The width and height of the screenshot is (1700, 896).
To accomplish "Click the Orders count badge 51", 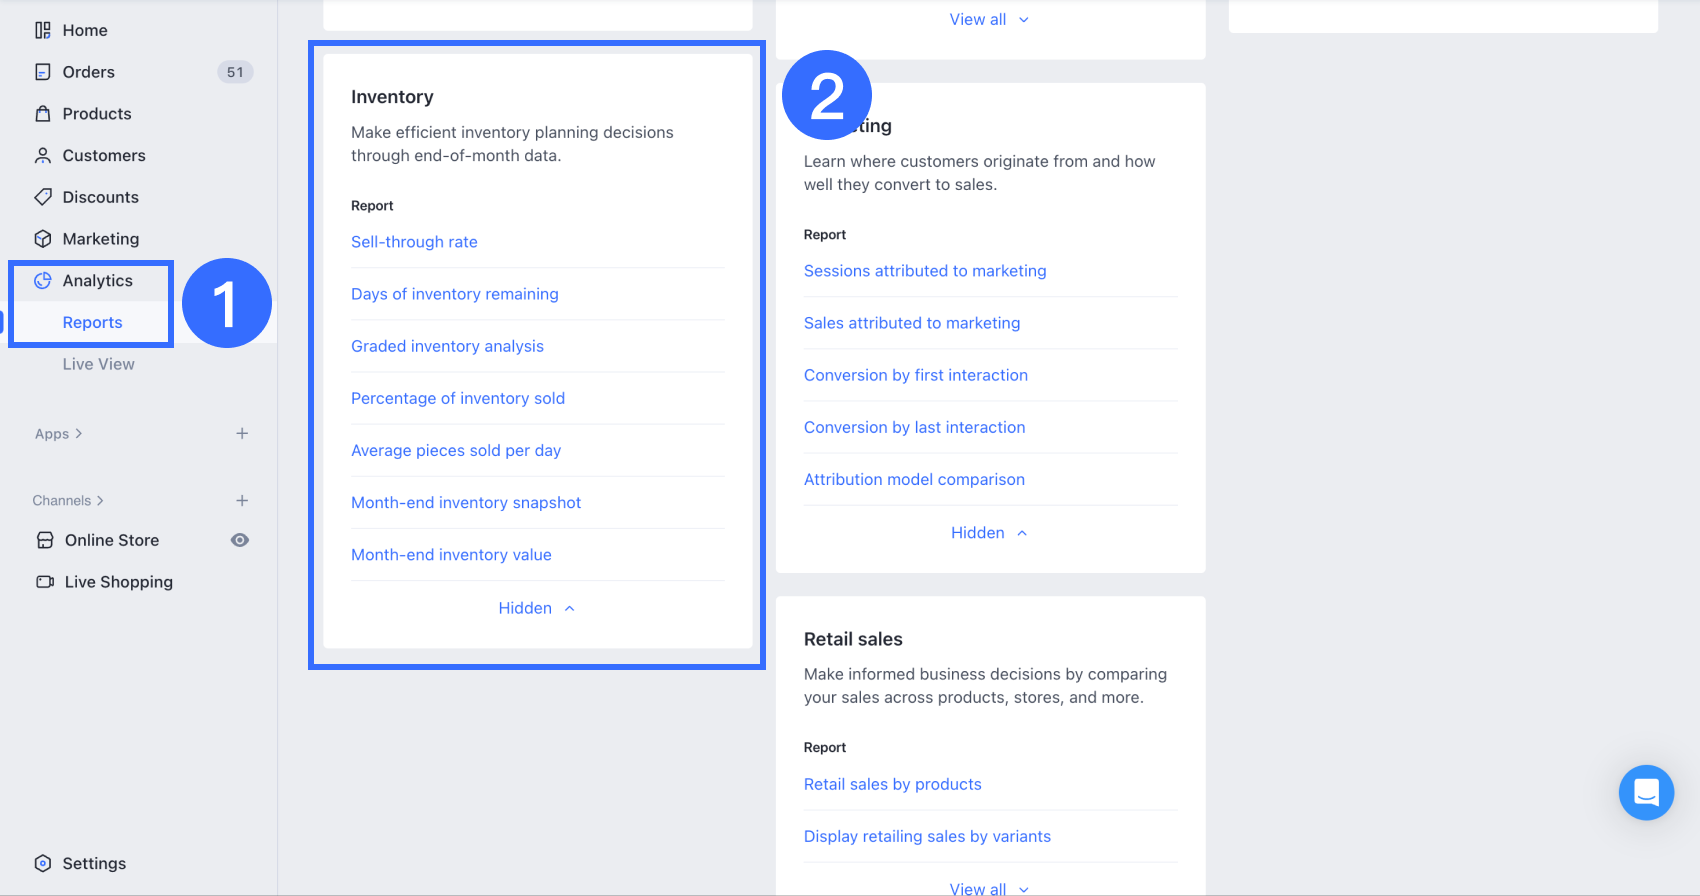I will tap(235, 72).
